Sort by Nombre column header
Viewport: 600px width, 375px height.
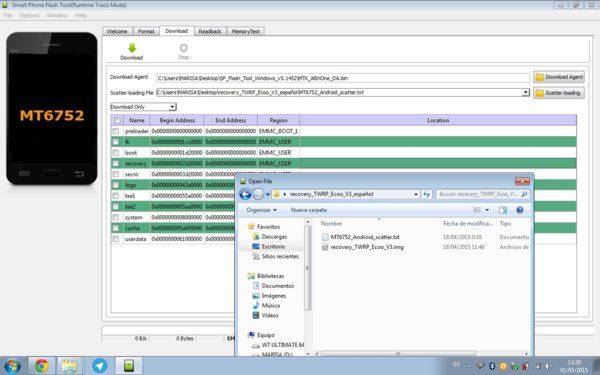pyautogui.click(x=331, y=223)
